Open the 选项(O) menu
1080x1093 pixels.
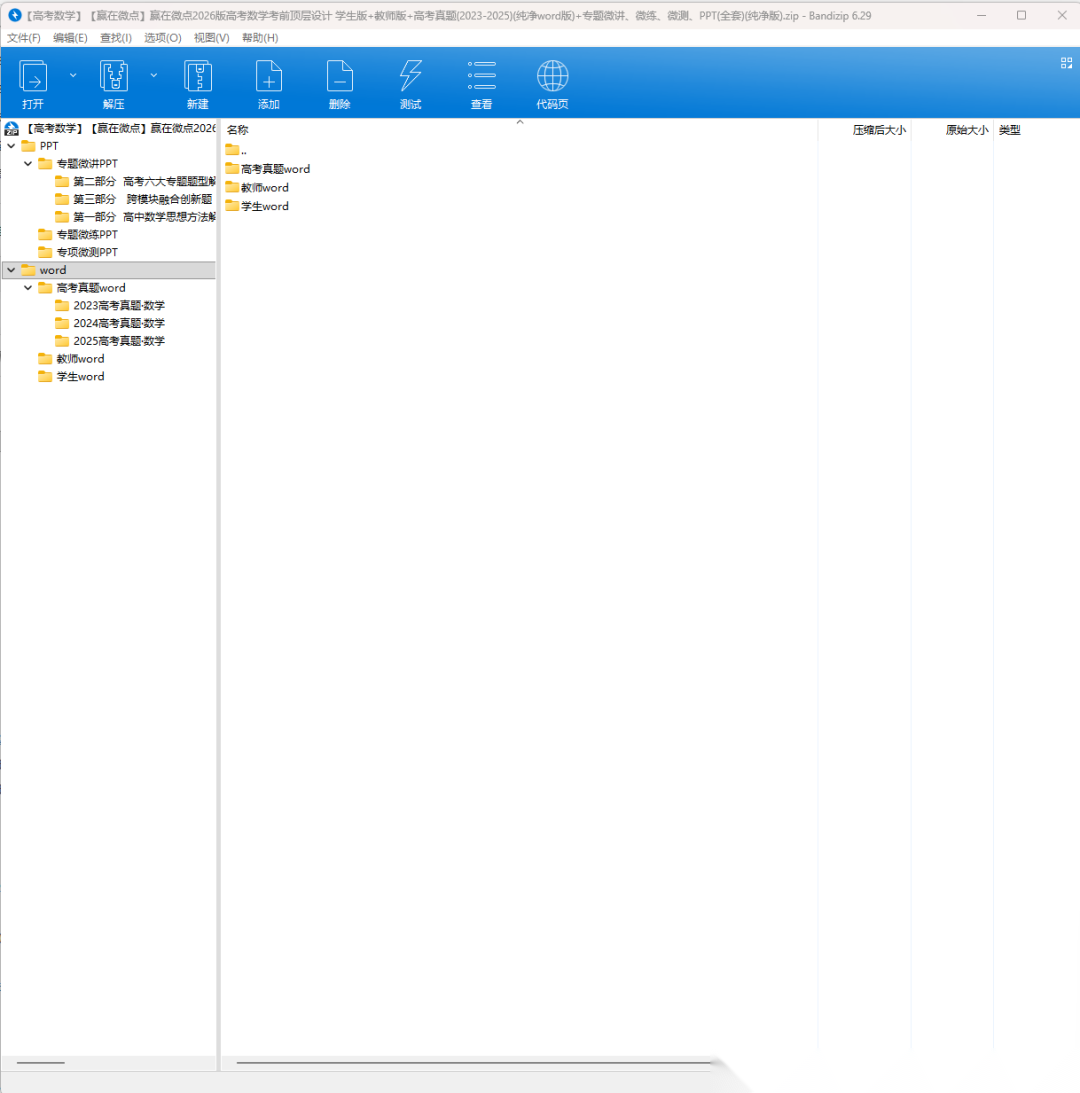[x=162, y=38]
